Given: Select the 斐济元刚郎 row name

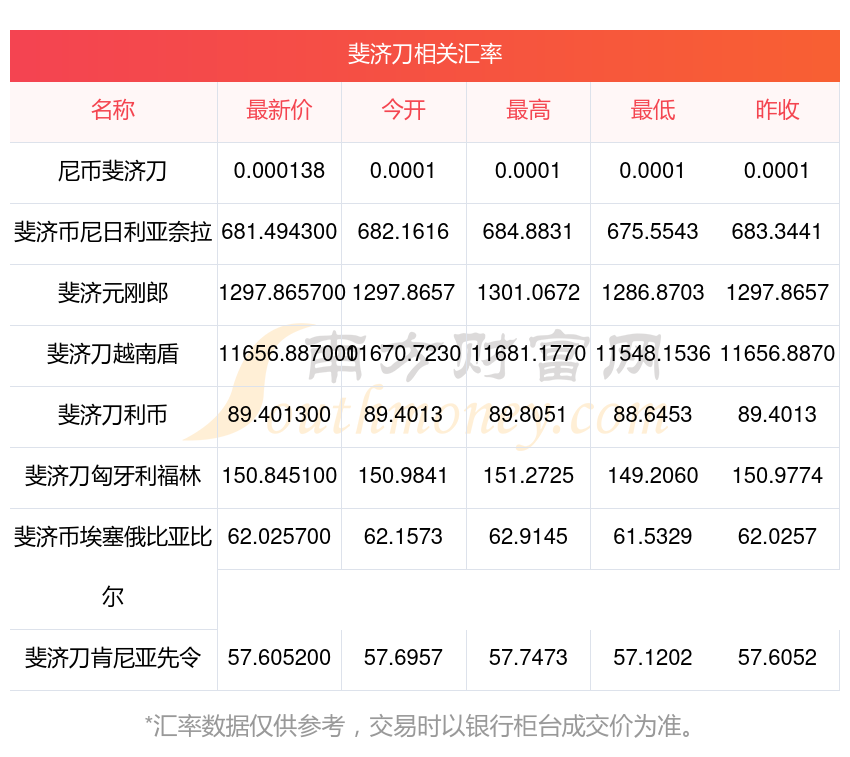Looking at the screenshot, I should [x=113, y=293].
